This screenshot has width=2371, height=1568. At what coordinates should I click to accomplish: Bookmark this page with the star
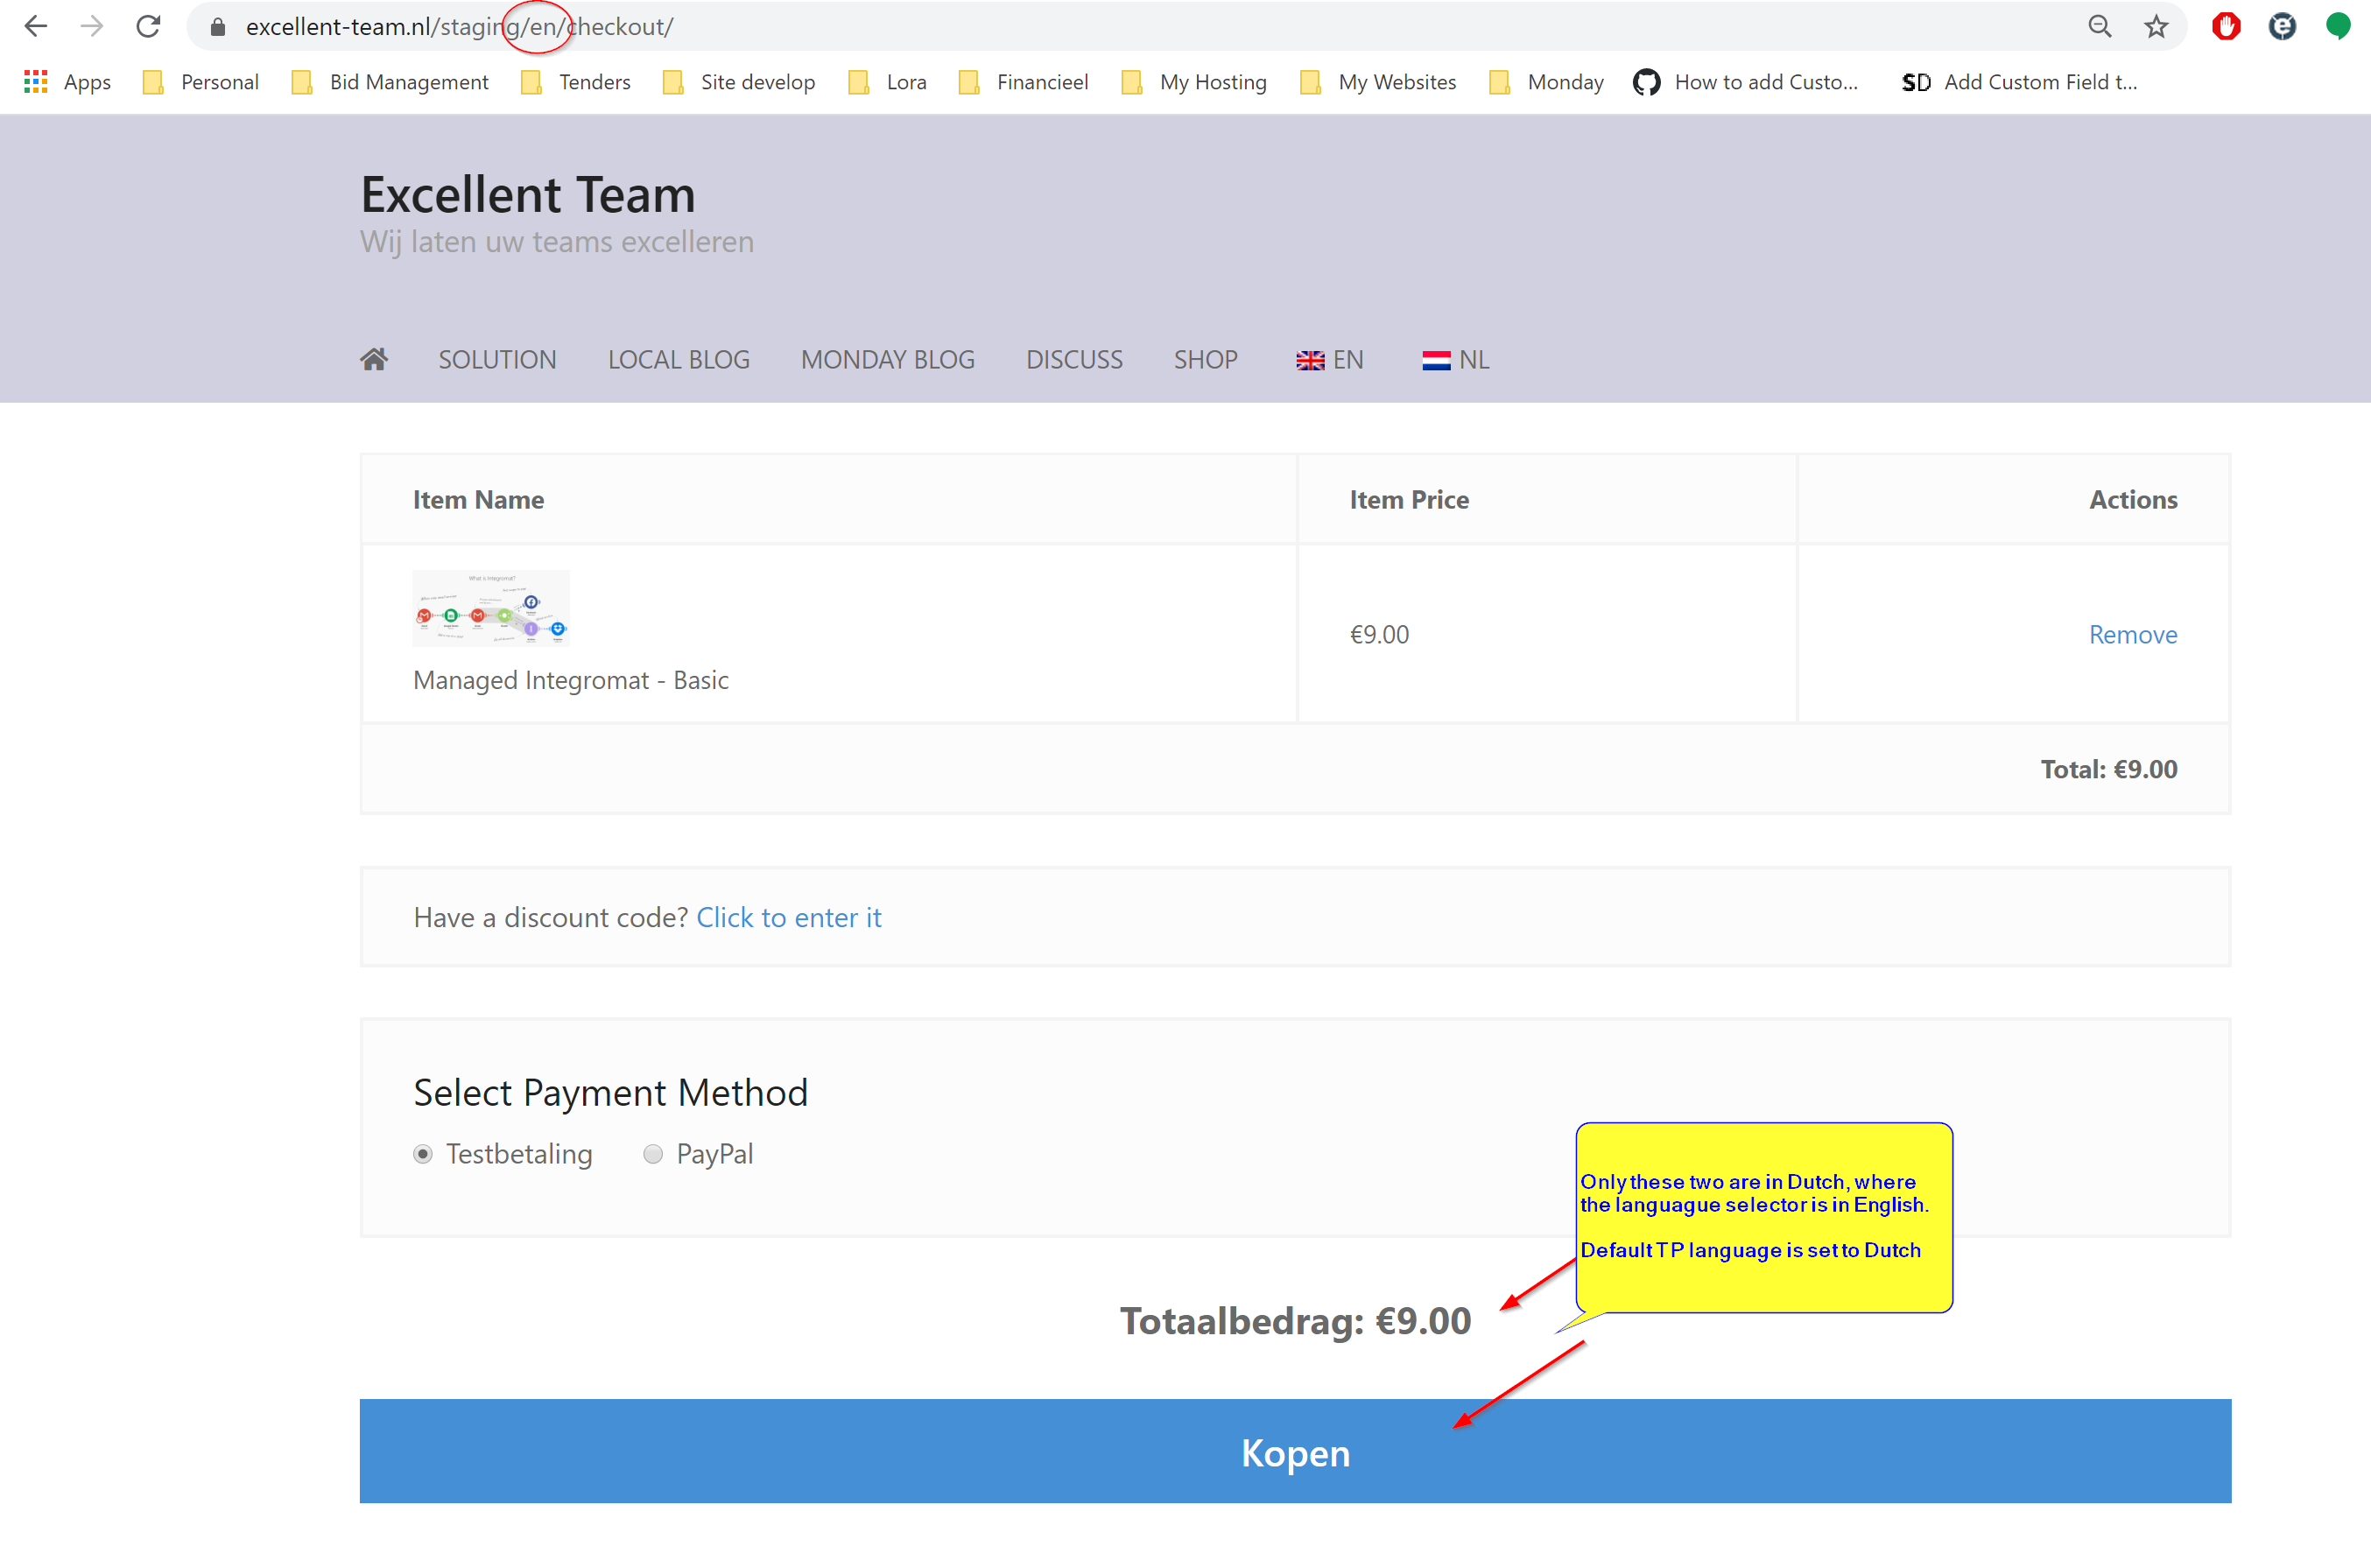pos(2156,27)
